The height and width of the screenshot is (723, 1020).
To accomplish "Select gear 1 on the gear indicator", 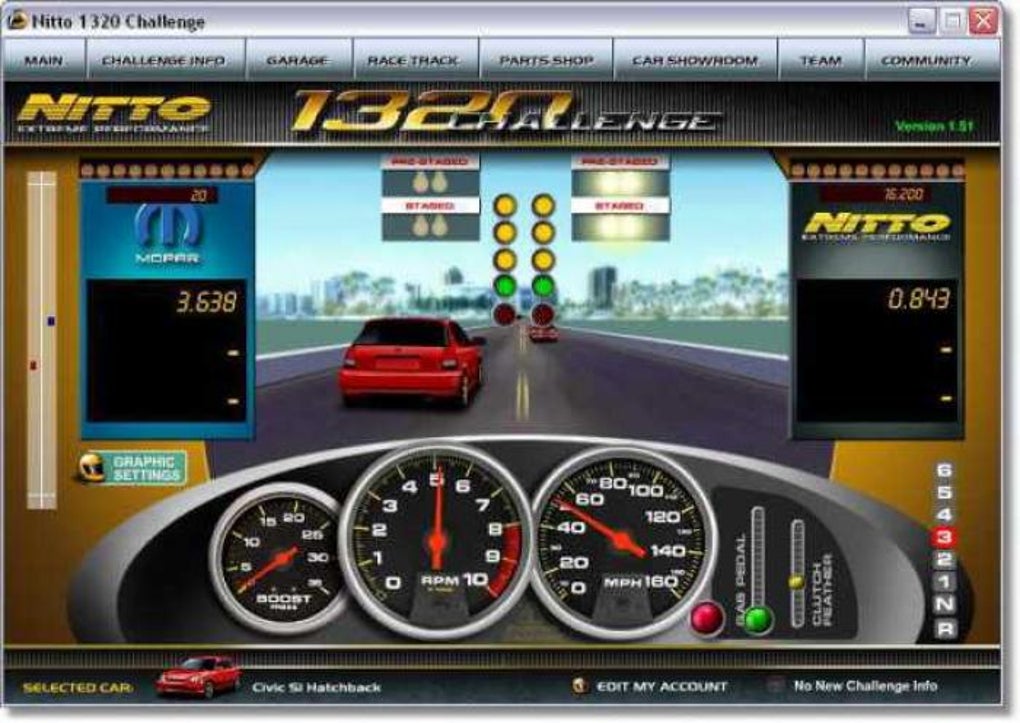I will tap(944, 581).
